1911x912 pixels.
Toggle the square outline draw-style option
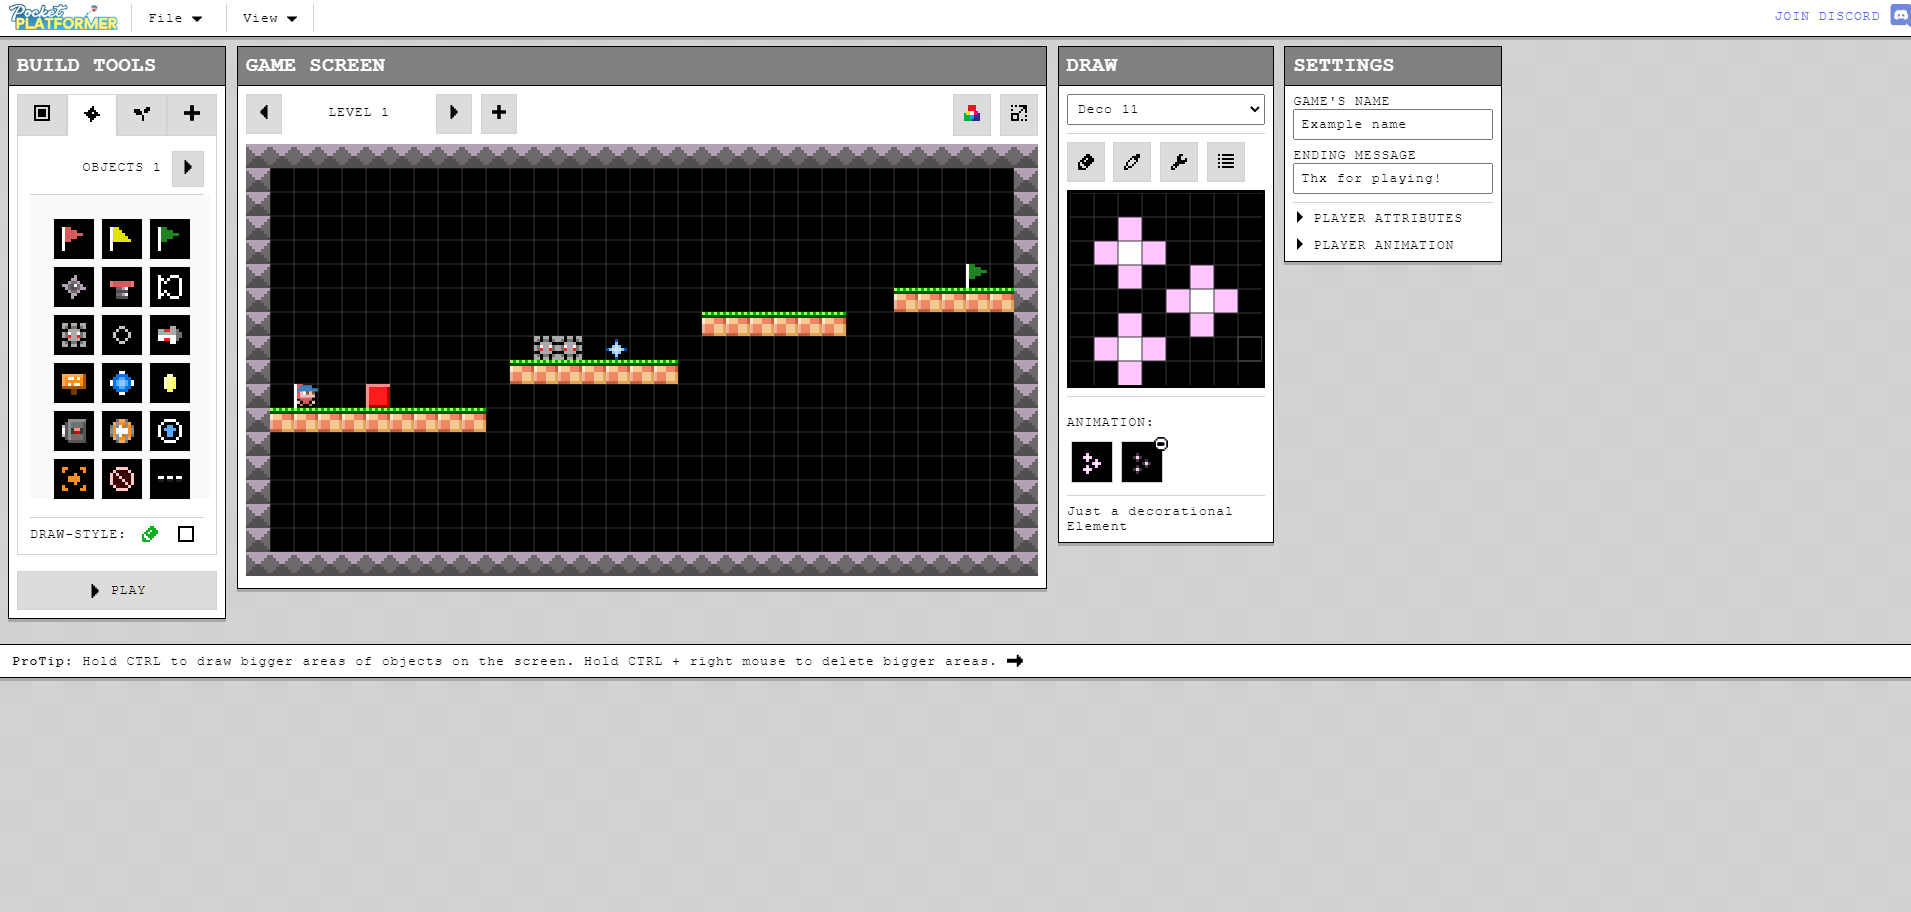coord(185,534)
